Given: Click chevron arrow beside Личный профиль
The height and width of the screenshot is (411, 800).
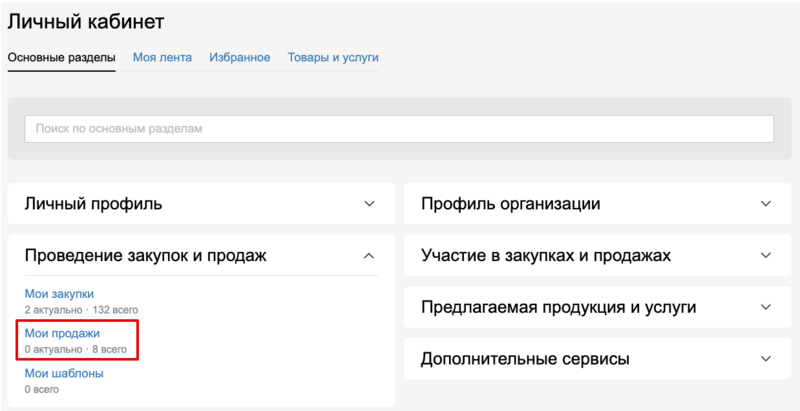Looking at the screenshot, I should (369, 204).
